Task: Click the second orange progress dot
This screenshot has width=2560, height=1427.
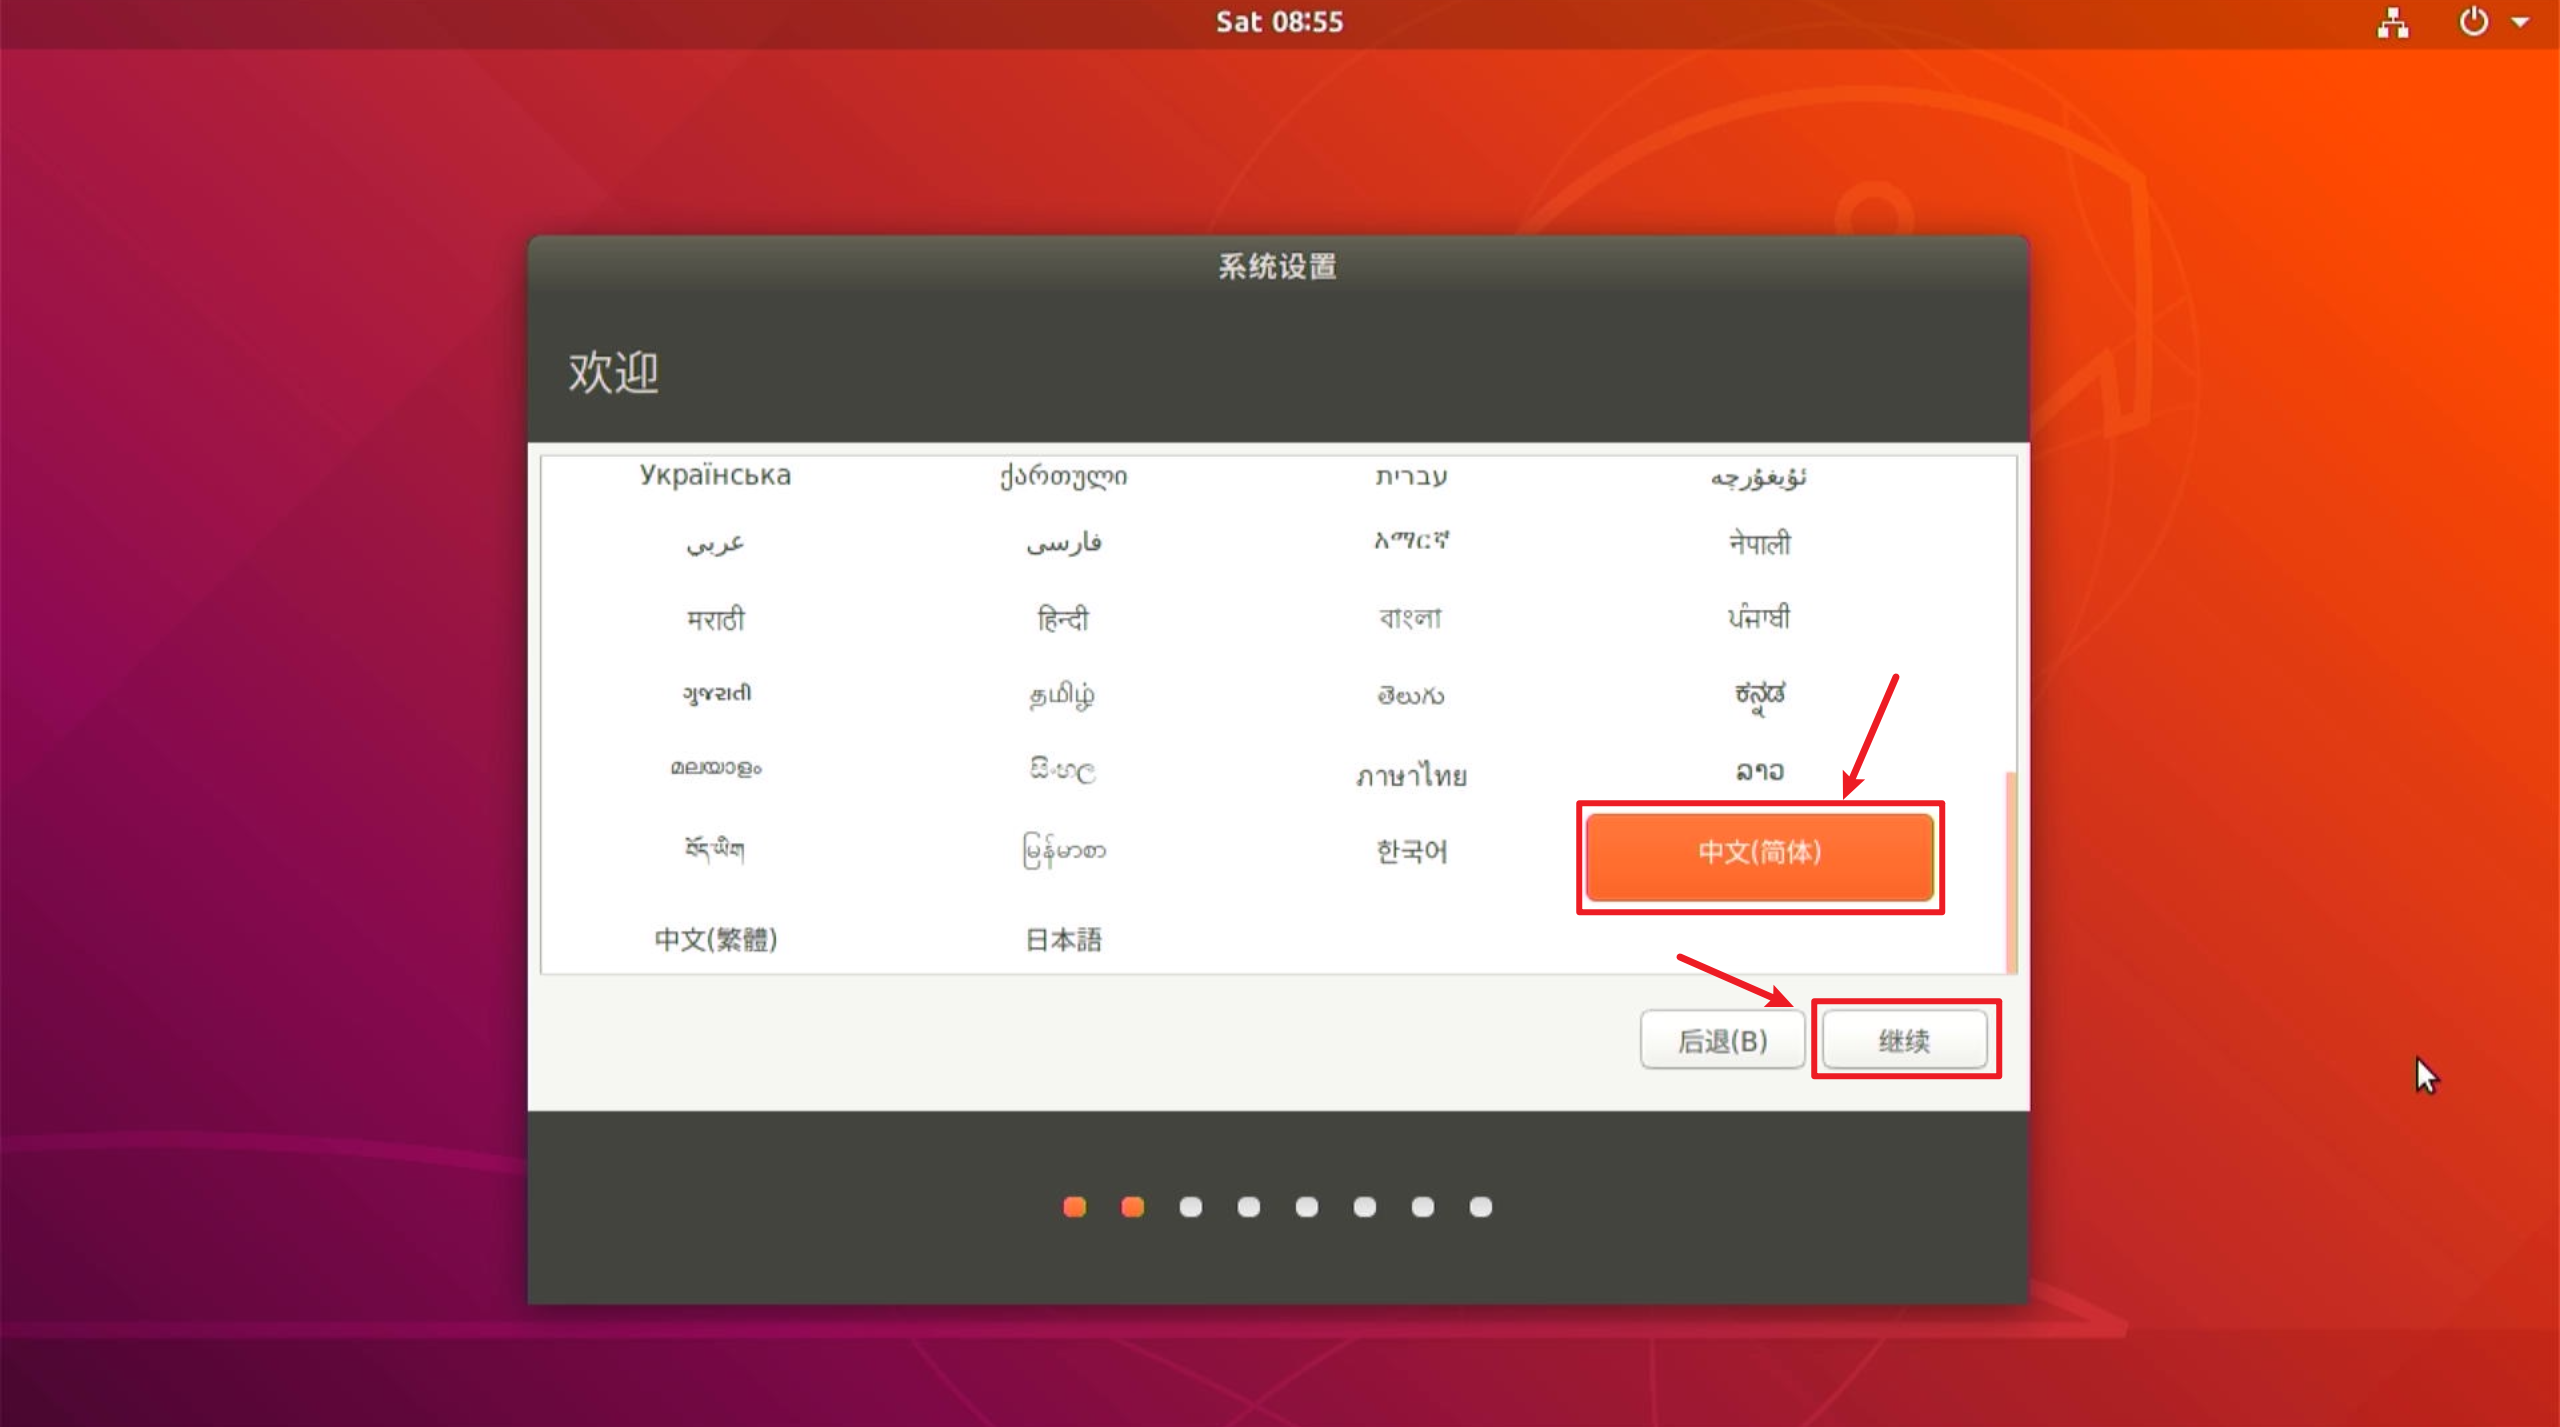Action: pos(1133,1207)
